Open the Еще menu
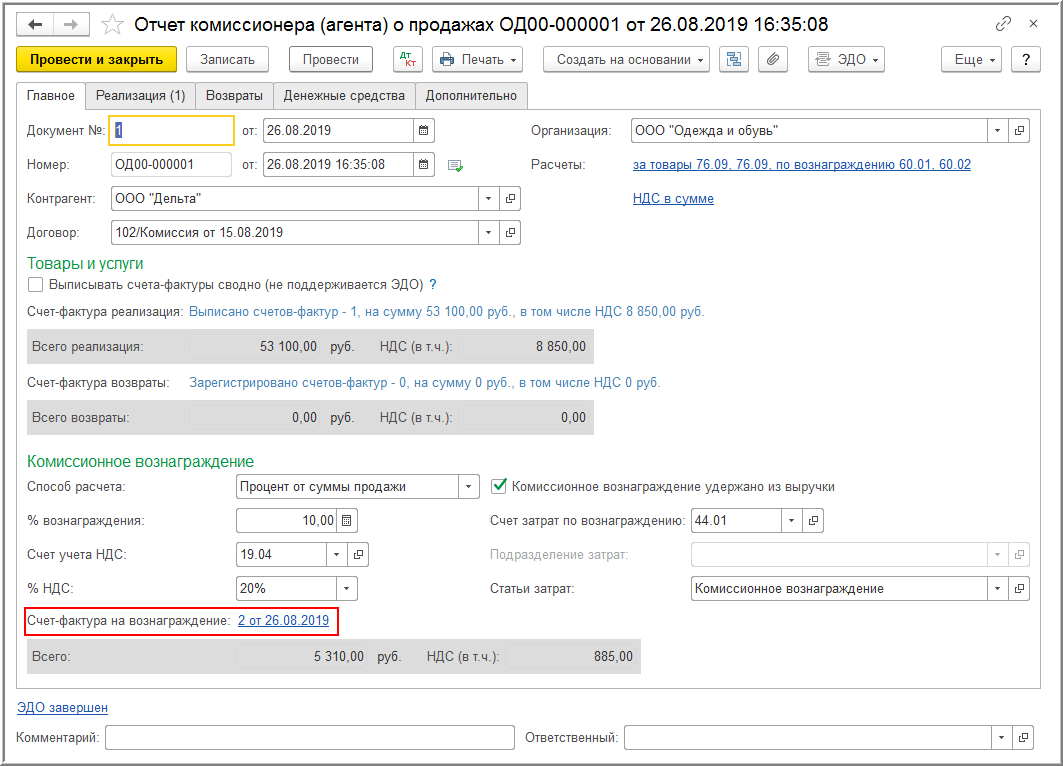The height and width of the screenshot is (766, 1063). tap(971, 60)
